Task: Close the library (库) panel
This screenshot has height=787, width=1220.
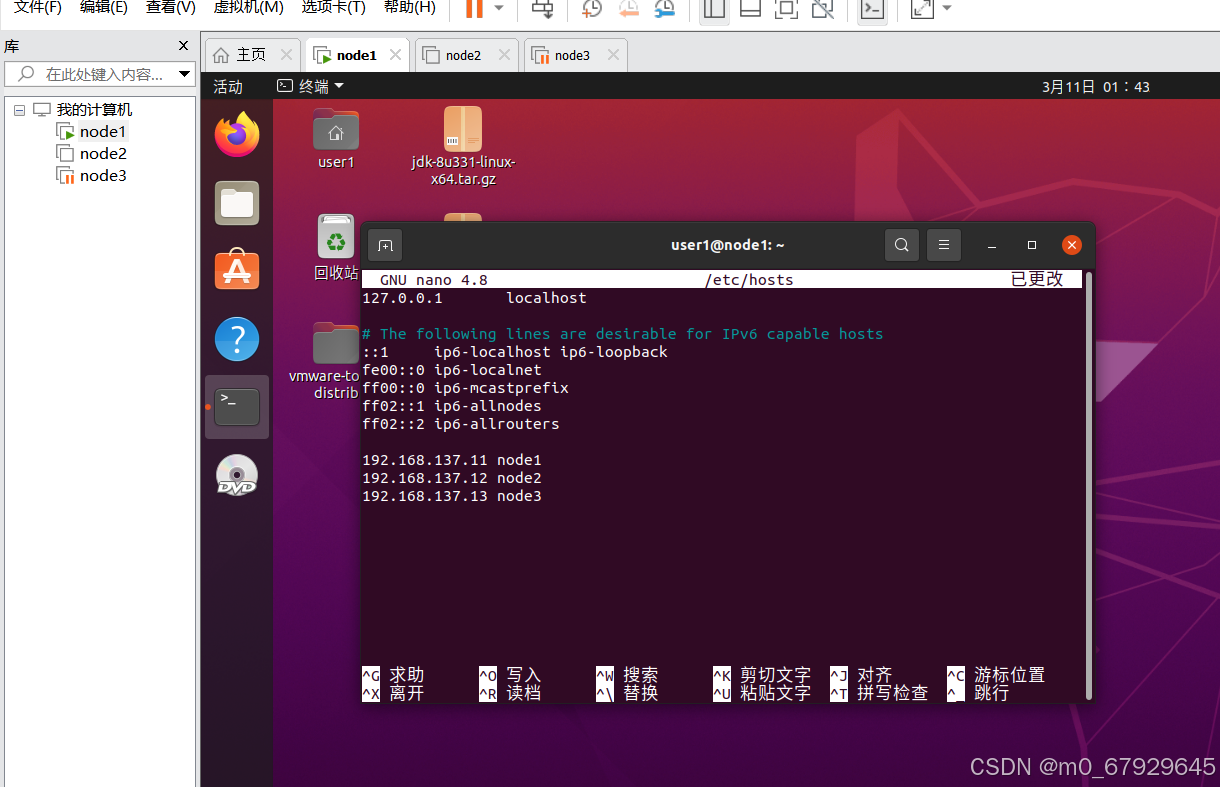Action: pyautogui.click(x=183, y=46)
